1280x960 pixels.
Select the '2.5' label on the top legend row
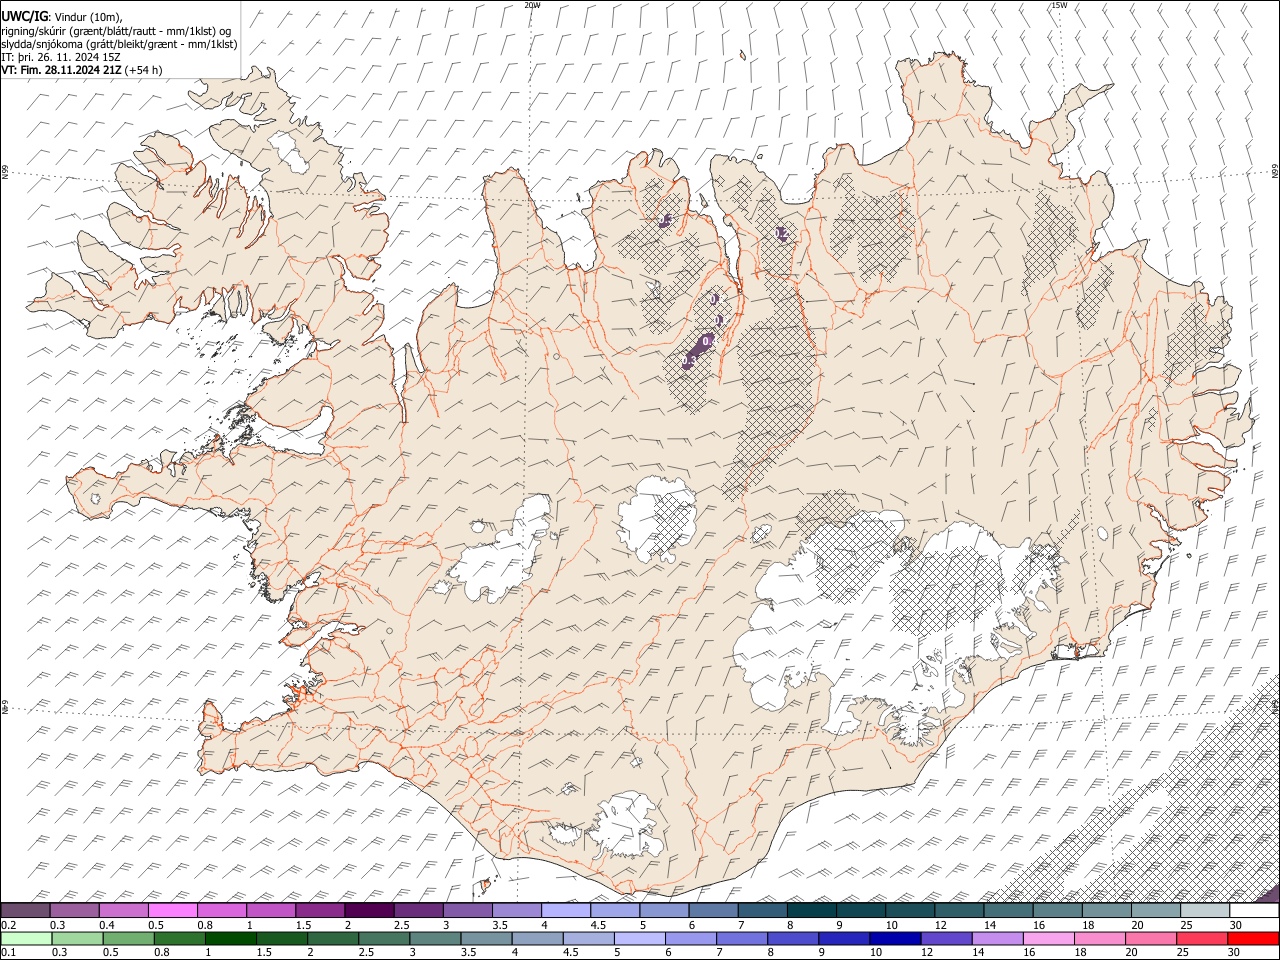401,925
